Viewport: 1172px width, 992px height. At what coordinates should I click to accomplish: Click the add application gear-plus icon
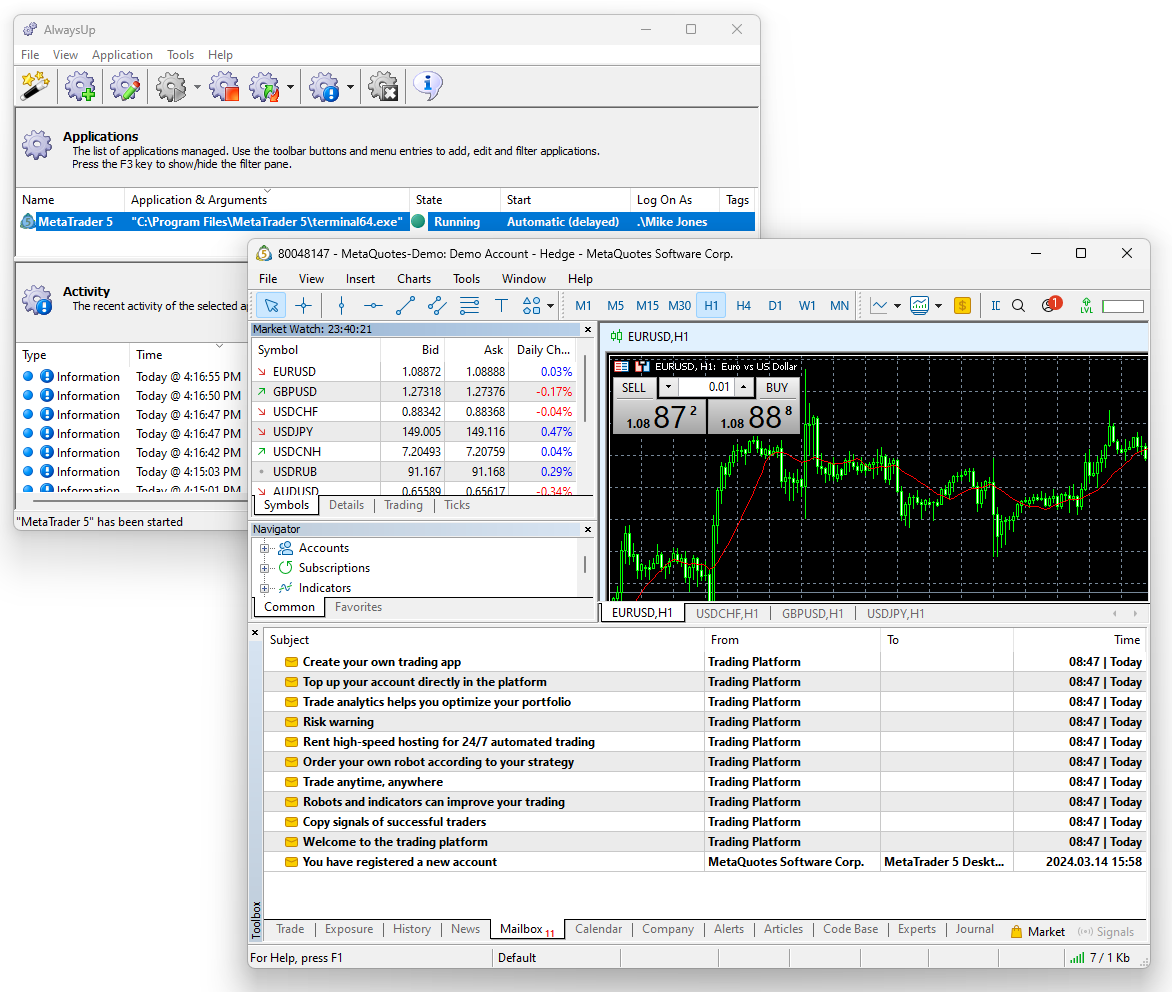click(x=80, y=87)
